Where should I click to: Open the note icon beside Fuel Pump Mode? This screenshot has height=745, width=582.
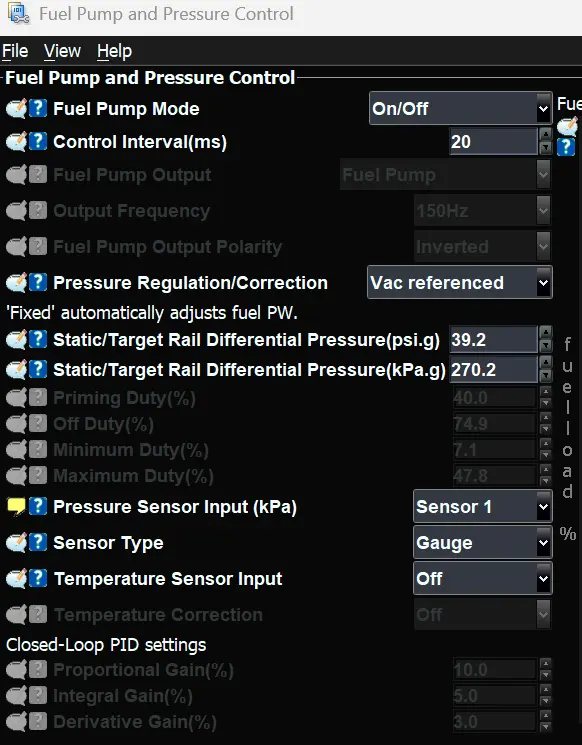click(x=16, y=109)
